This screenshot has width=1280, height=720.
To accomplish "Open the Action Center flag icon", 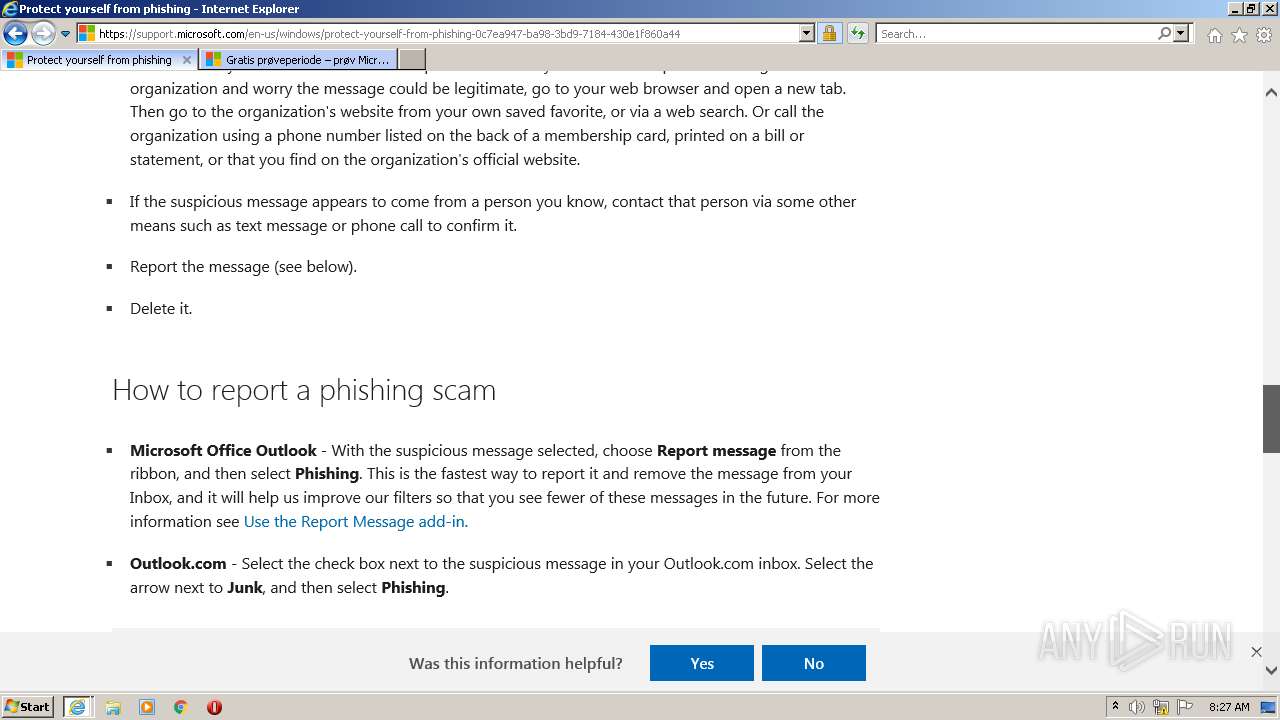I will click(x=1184, y=707).
